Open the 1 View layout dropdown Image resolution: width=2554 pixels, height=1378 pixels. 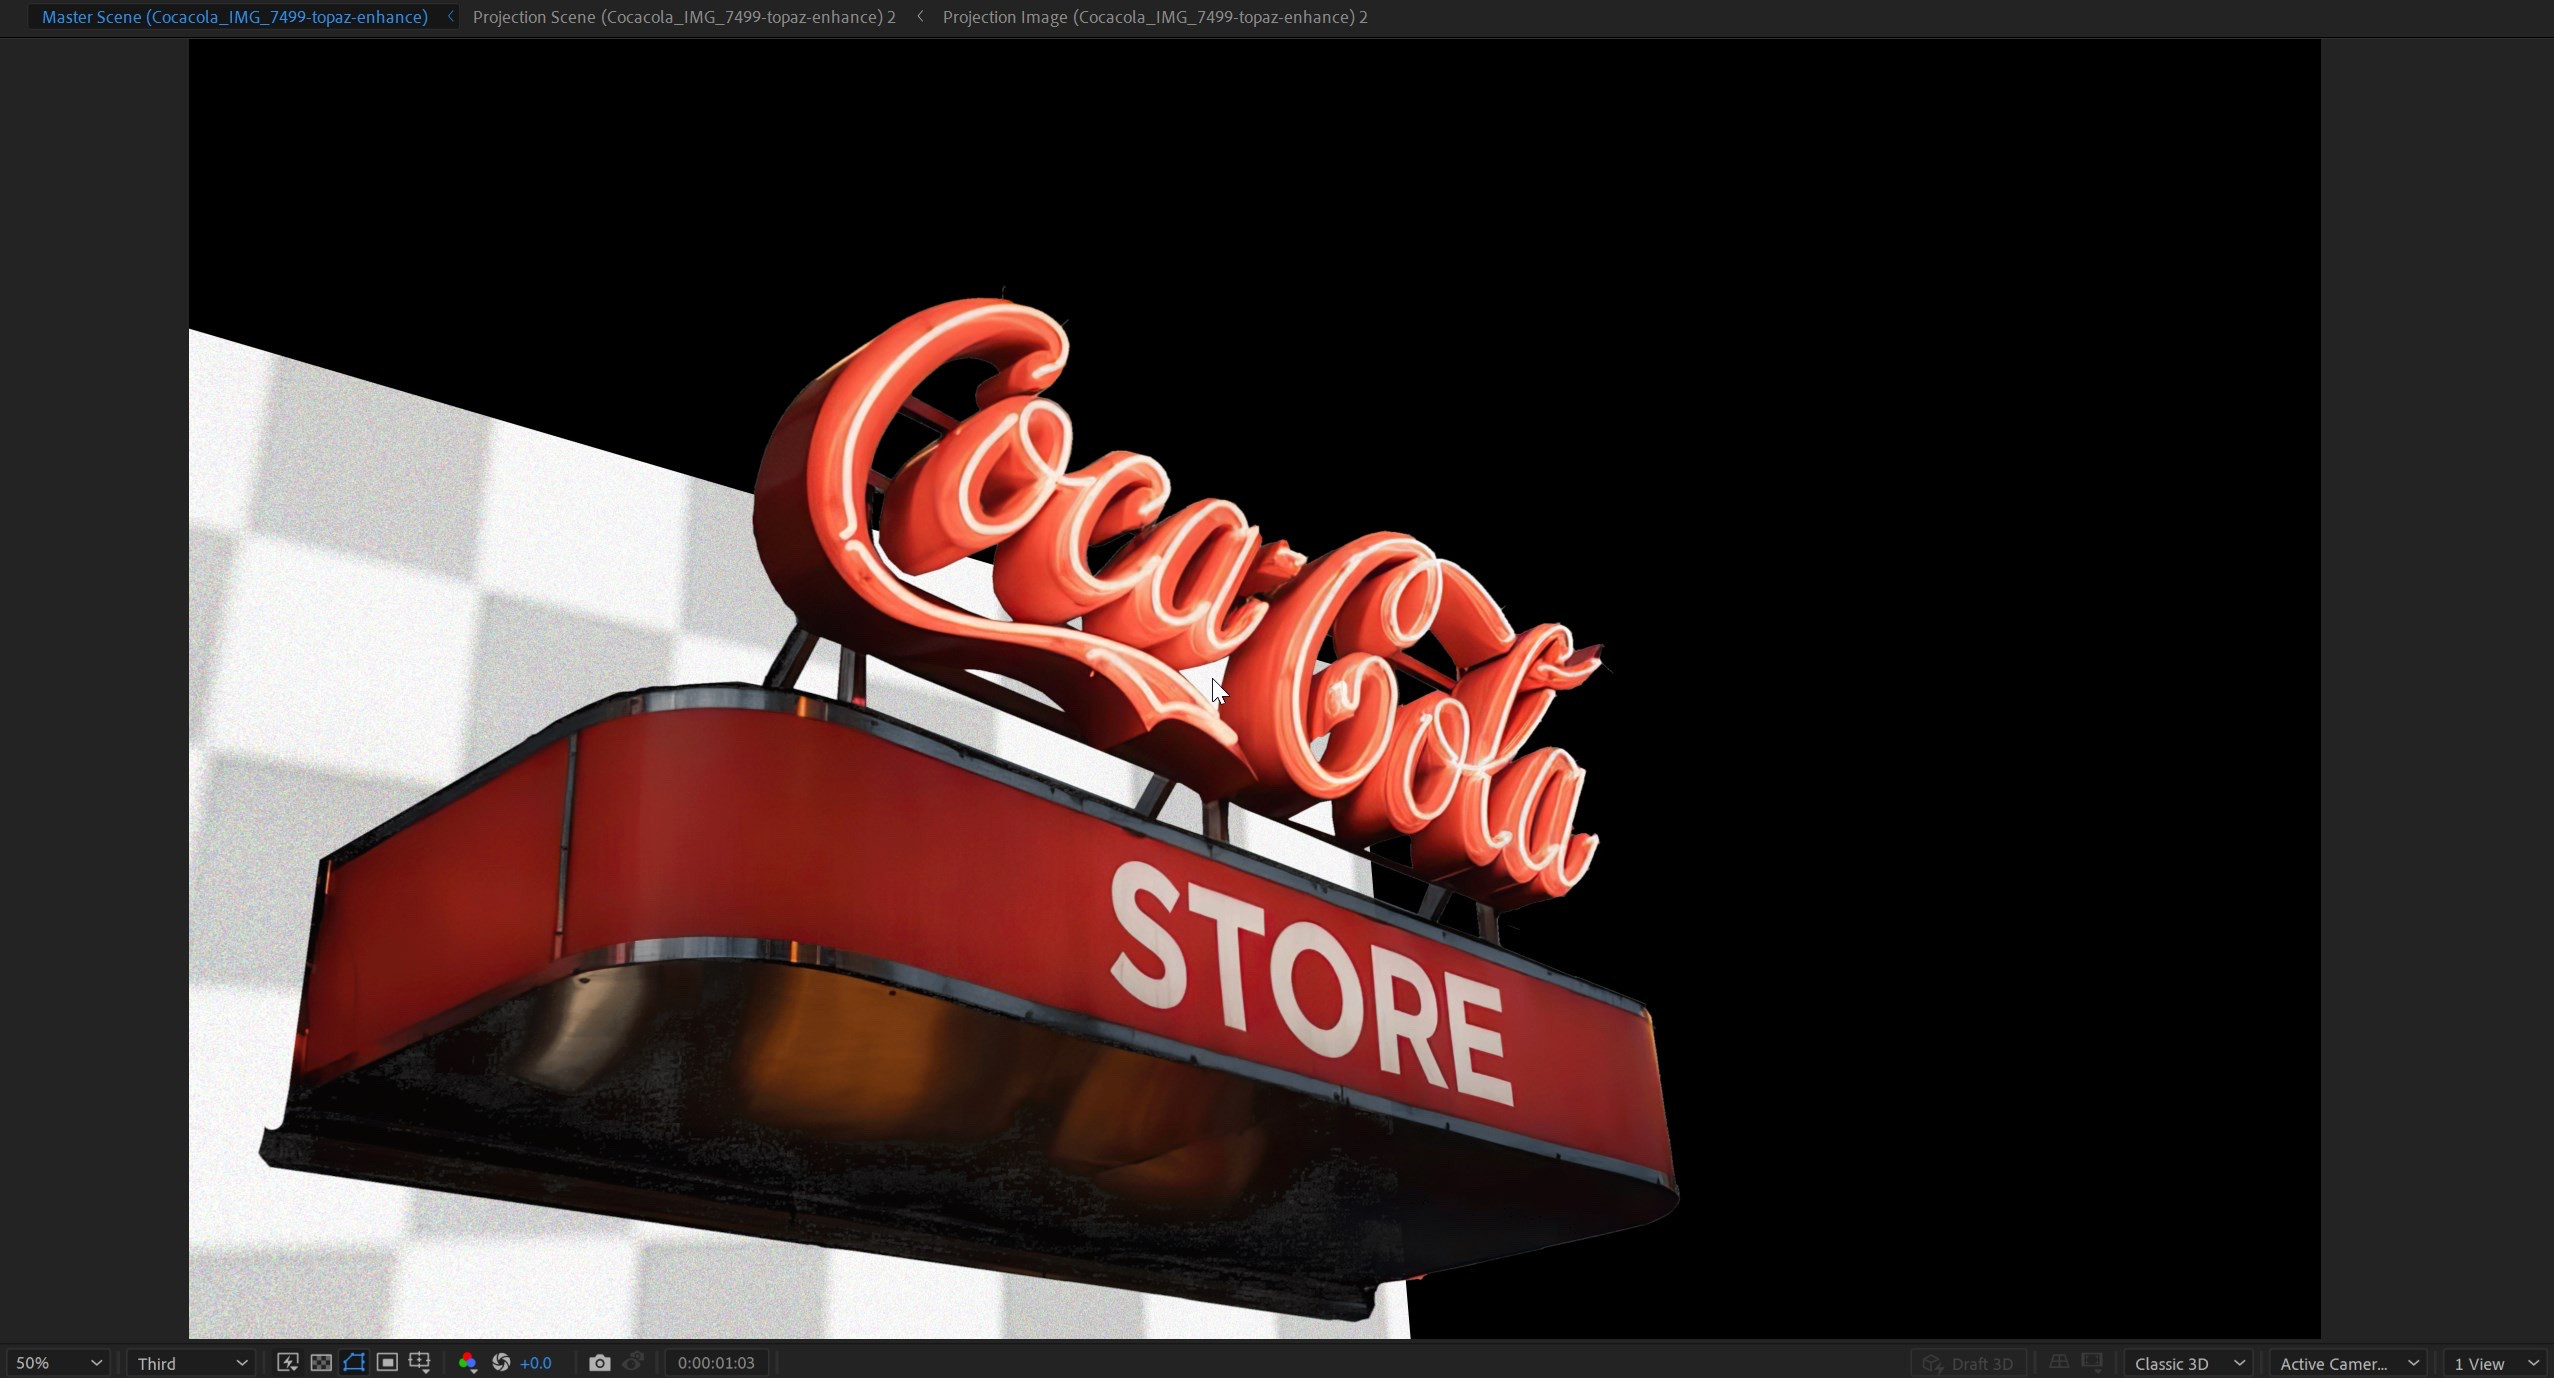pos(2496,1363)
